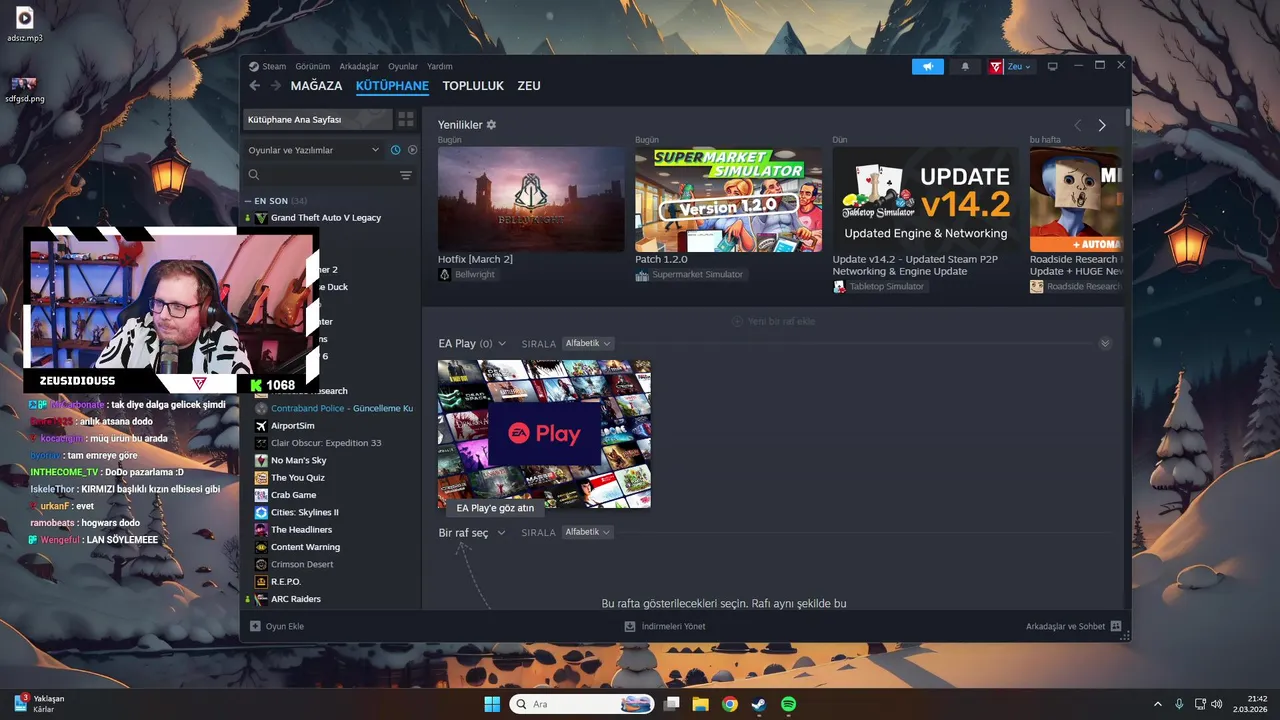The image size is (1280, 720).
Task: Show hidden system tray icons chevron
Action: [1158, 704]
